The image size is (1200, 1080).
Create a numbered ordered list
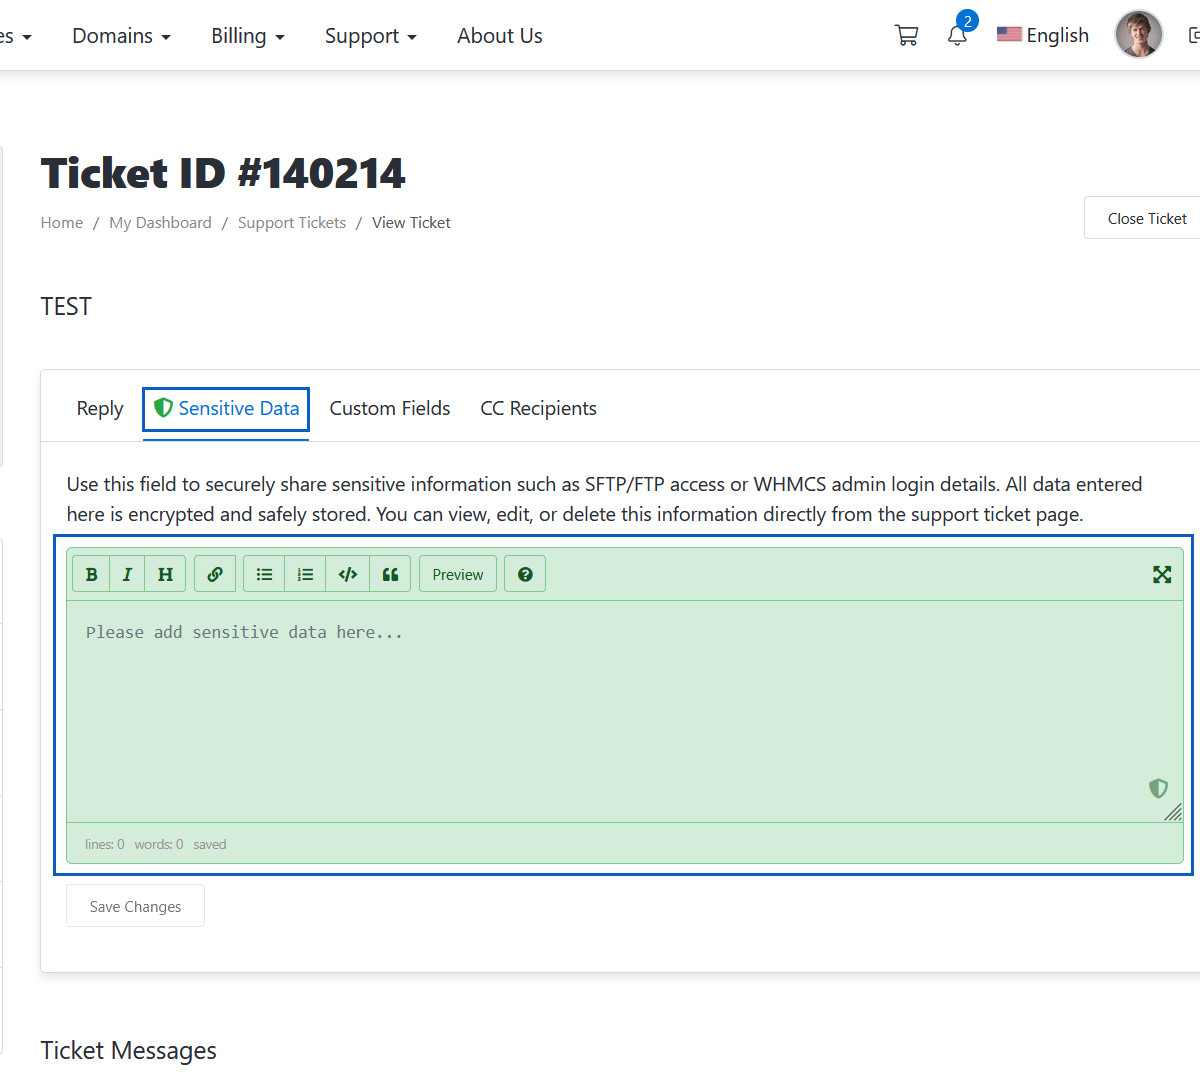[305, 574]
